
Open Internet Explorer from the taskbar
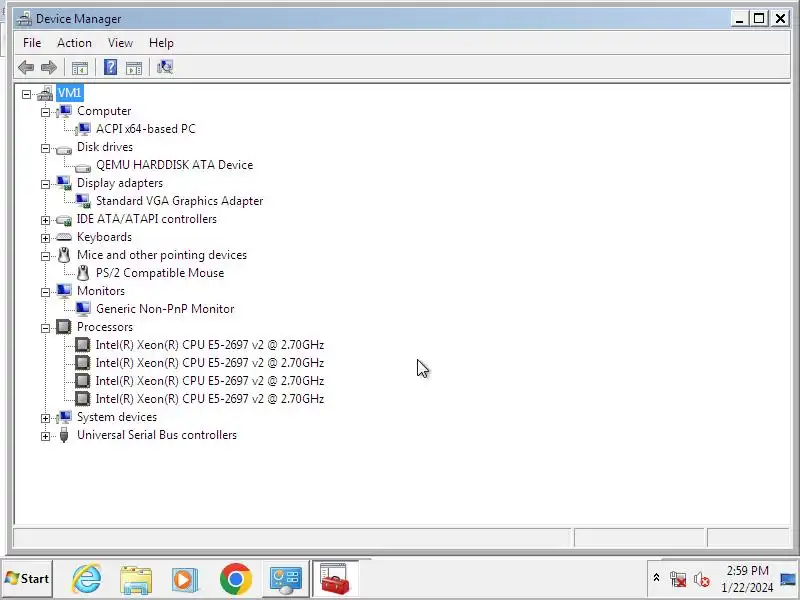point(86,579)
